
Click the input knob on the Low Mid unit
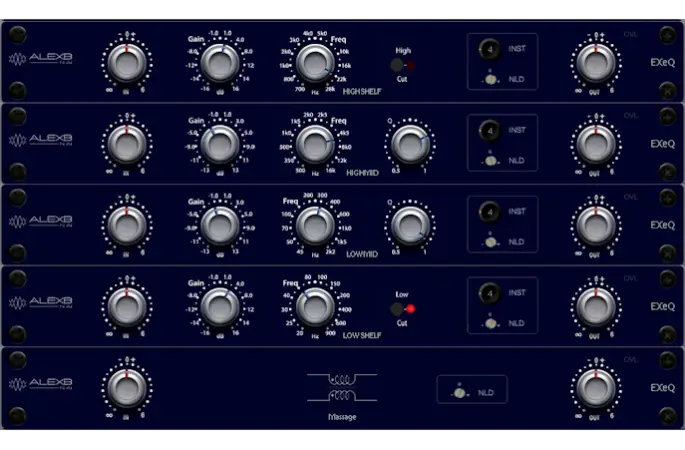point(126,226)
